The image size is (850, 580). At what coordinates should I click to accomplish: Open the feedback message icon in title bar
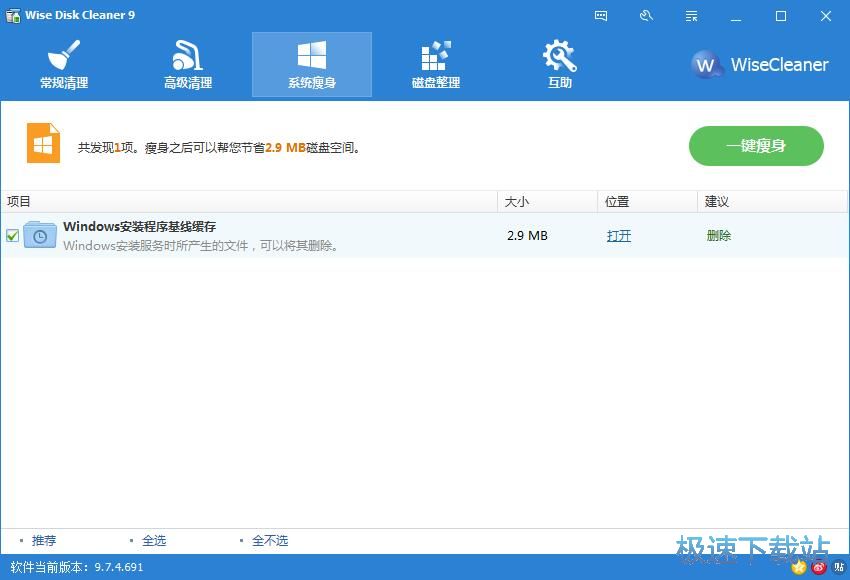601,16
